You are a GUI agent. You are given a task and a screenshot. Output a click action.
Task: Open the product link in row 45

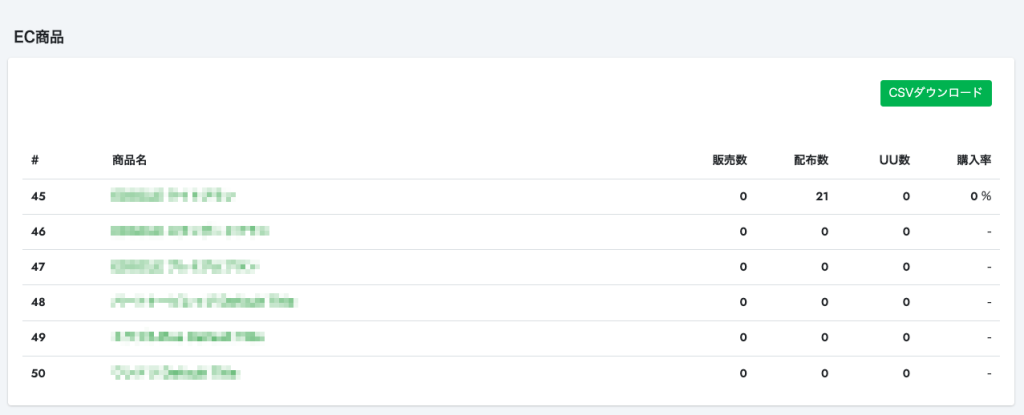click(x=173, y=195)
